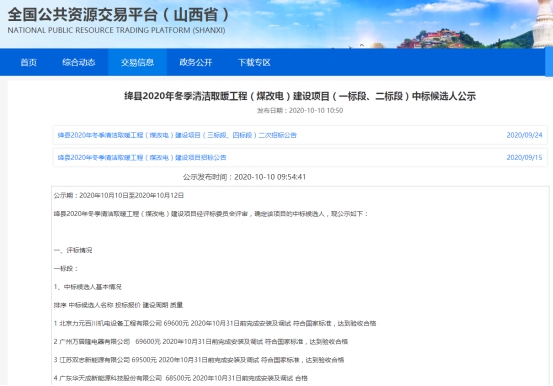Viewport: 553px width, 386px height.
Task: Click the 一标段： heading
Action: tap(66, 269)
